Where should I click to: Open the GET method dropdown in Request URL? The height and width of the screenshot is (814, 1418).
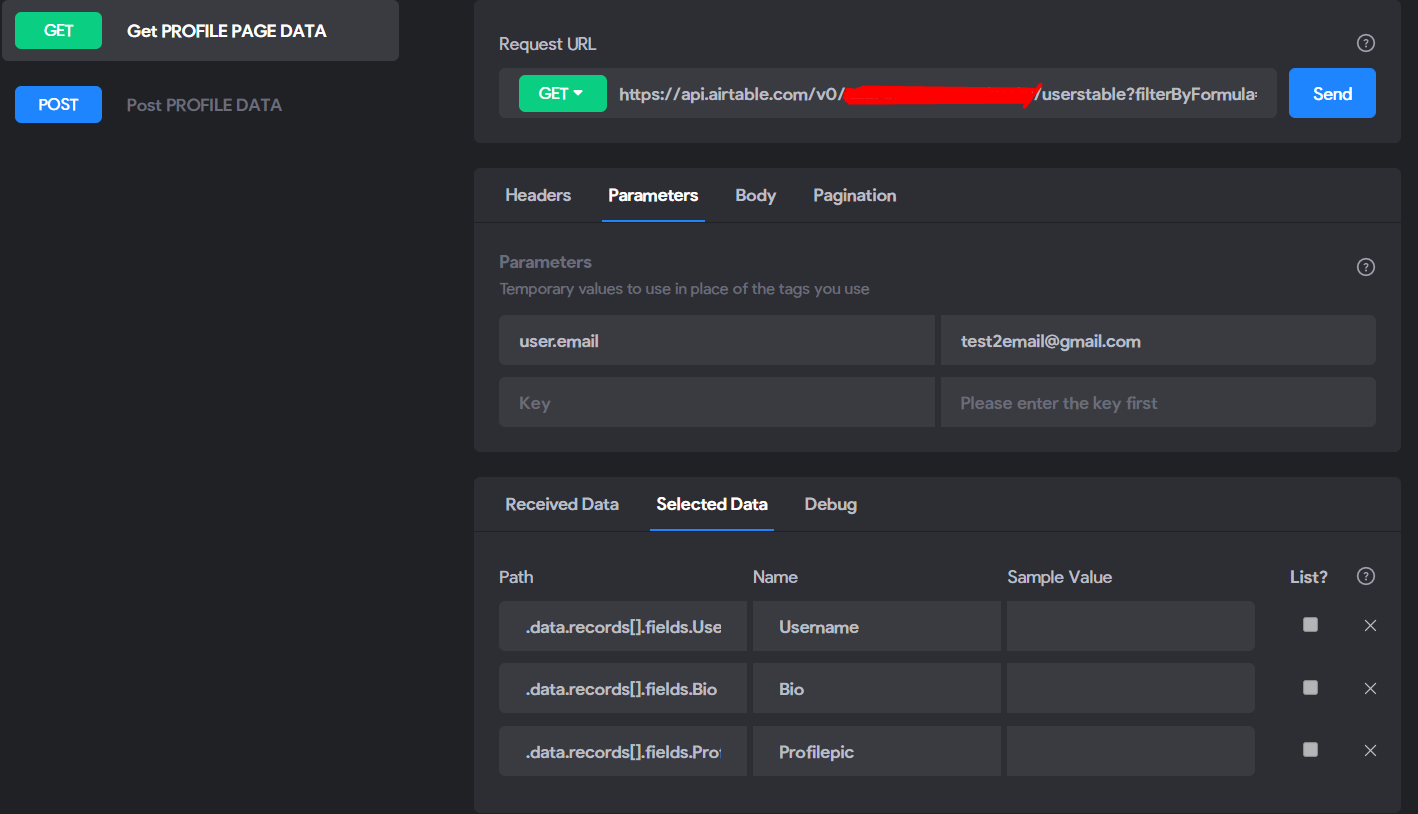(x=562, y=93)
